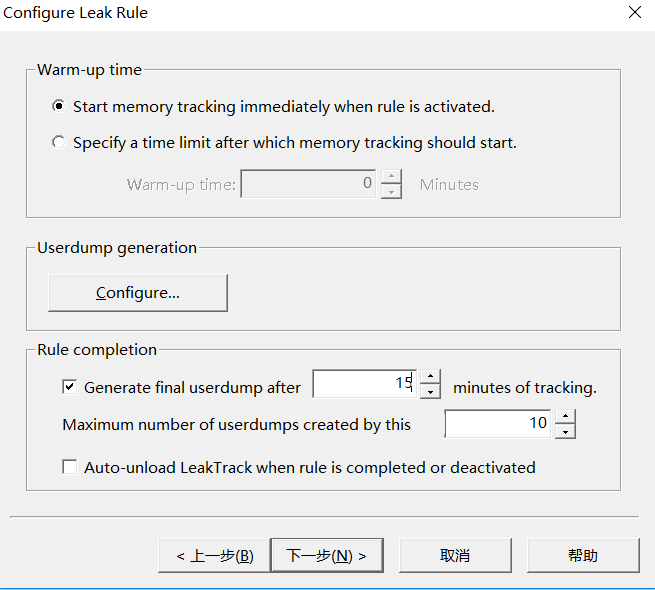
Task: Return to previous step 上一步(B)
Action: pyautogui.click(x=215, y=555)
